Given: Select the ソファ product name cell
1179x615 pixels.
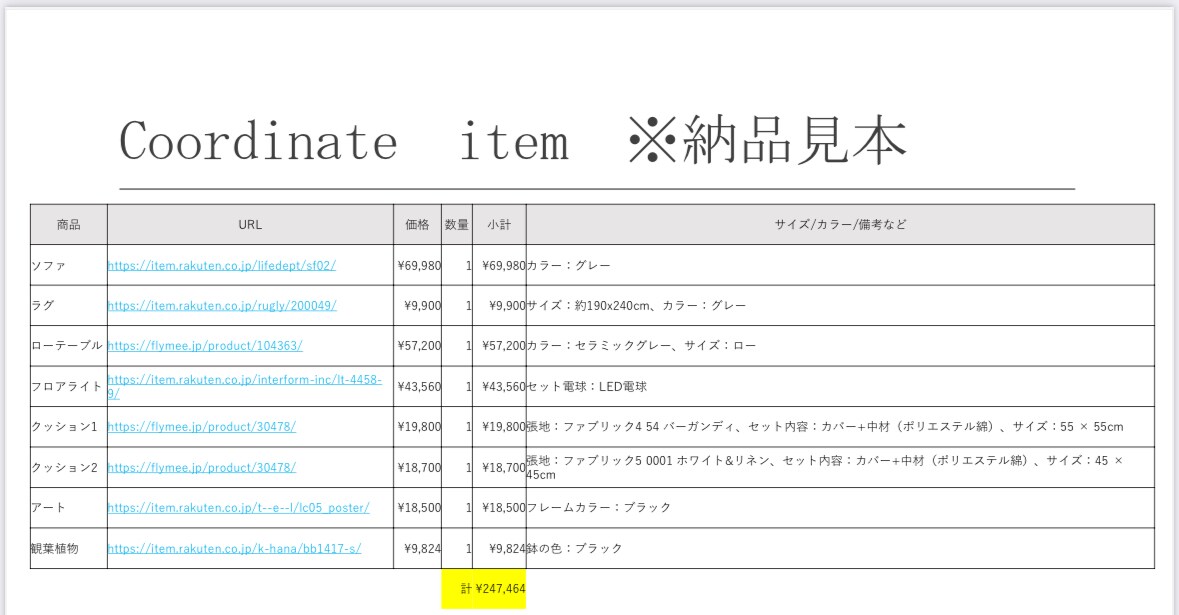Looking at the screenshot, I should (x=68, y=265).
